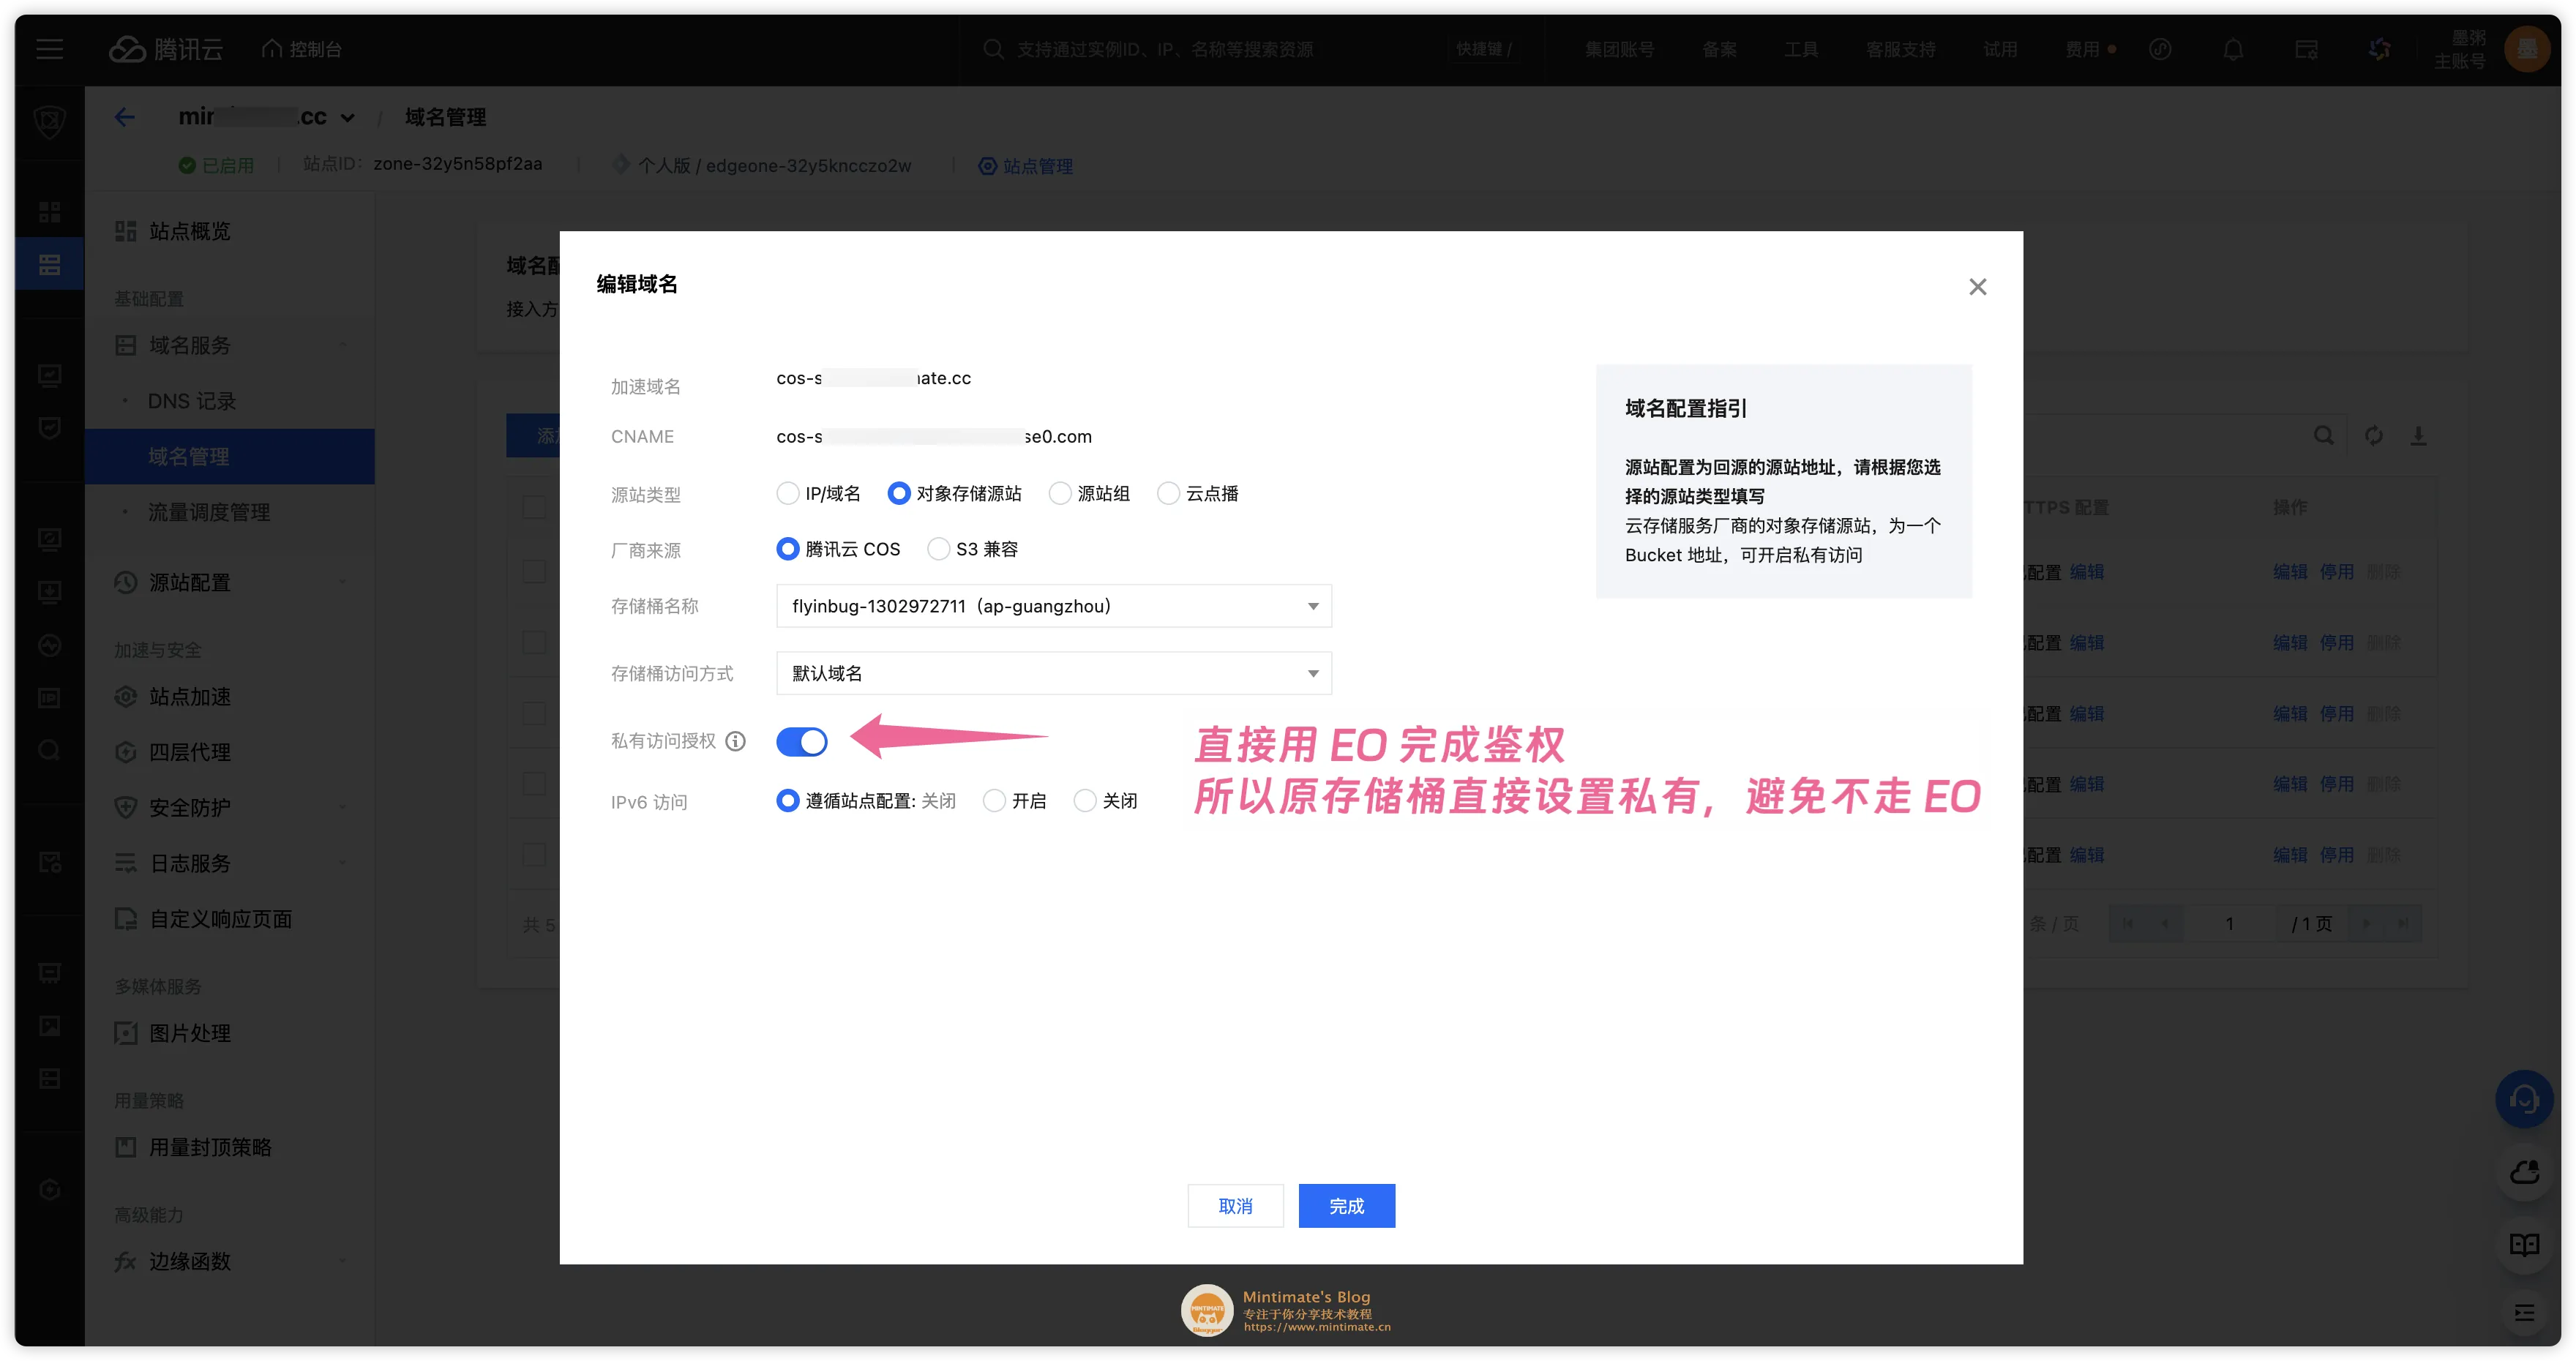The width and height of the screenshot is (2576, 1361).
Task: Click the grid apps icon in left rail
Action: [49, 212]
